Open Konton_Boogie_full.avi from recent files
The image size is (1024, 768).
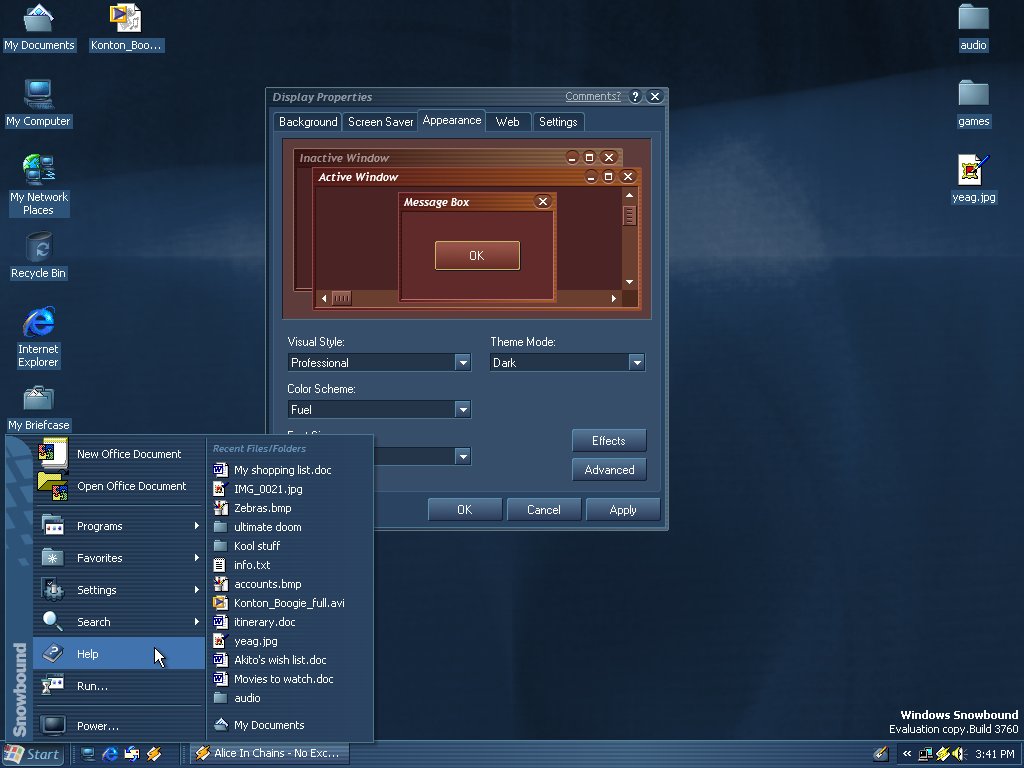pos(290,603)
